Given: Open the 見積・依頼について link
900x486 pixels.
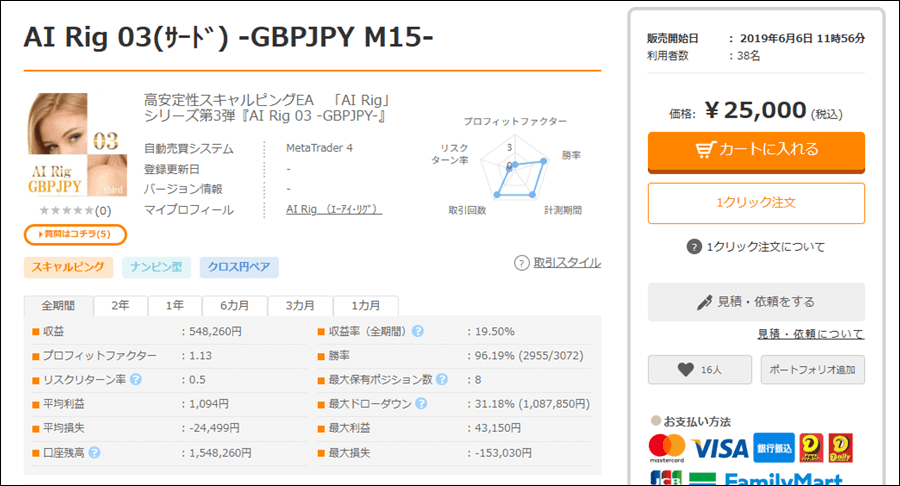Looking at the screenshot, I should [x=810, y=334].
